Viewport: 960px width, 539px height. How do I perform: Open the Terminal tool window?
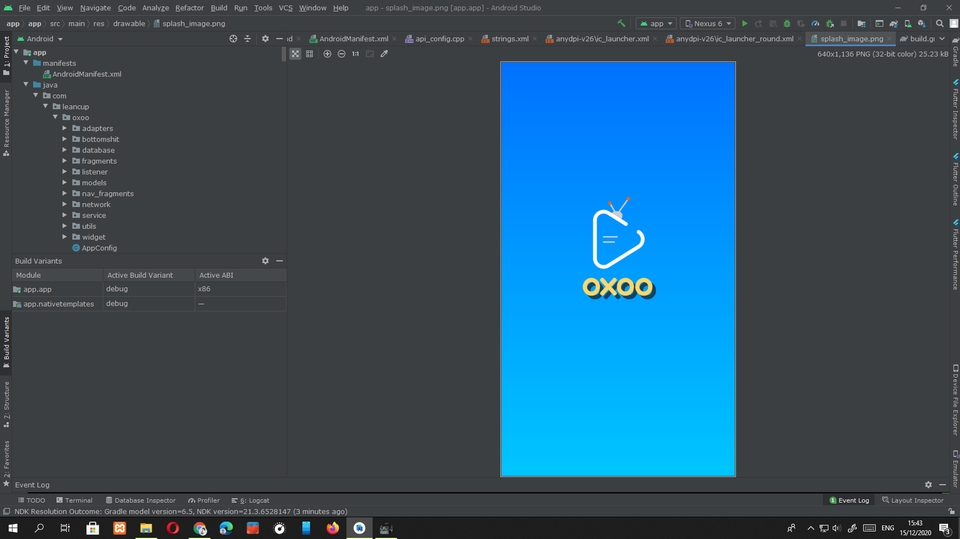tap(74, 500)
